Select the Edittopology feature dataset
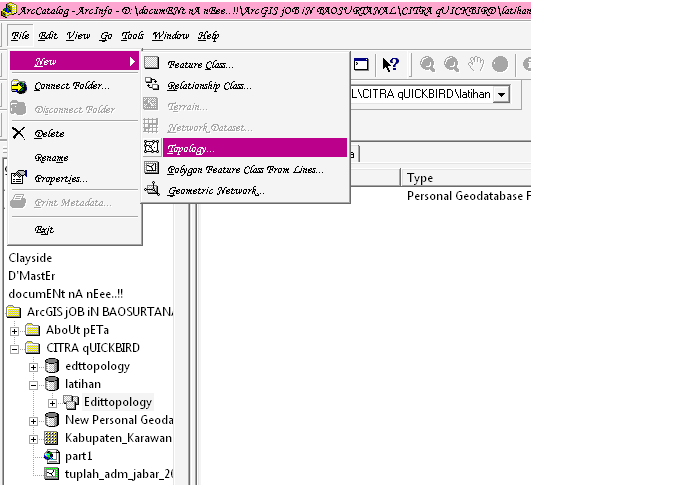This screenshot has height=485, width=683. click(118, 402)
